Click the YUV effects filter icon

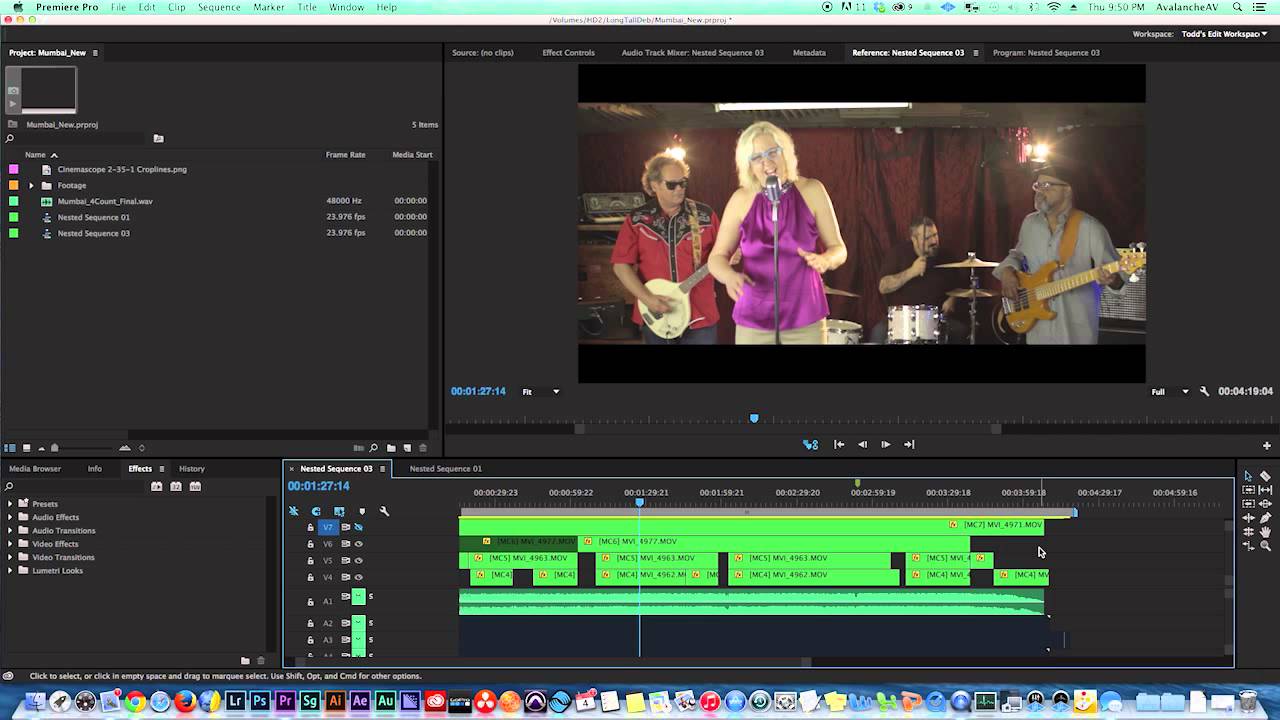point(195,486)
